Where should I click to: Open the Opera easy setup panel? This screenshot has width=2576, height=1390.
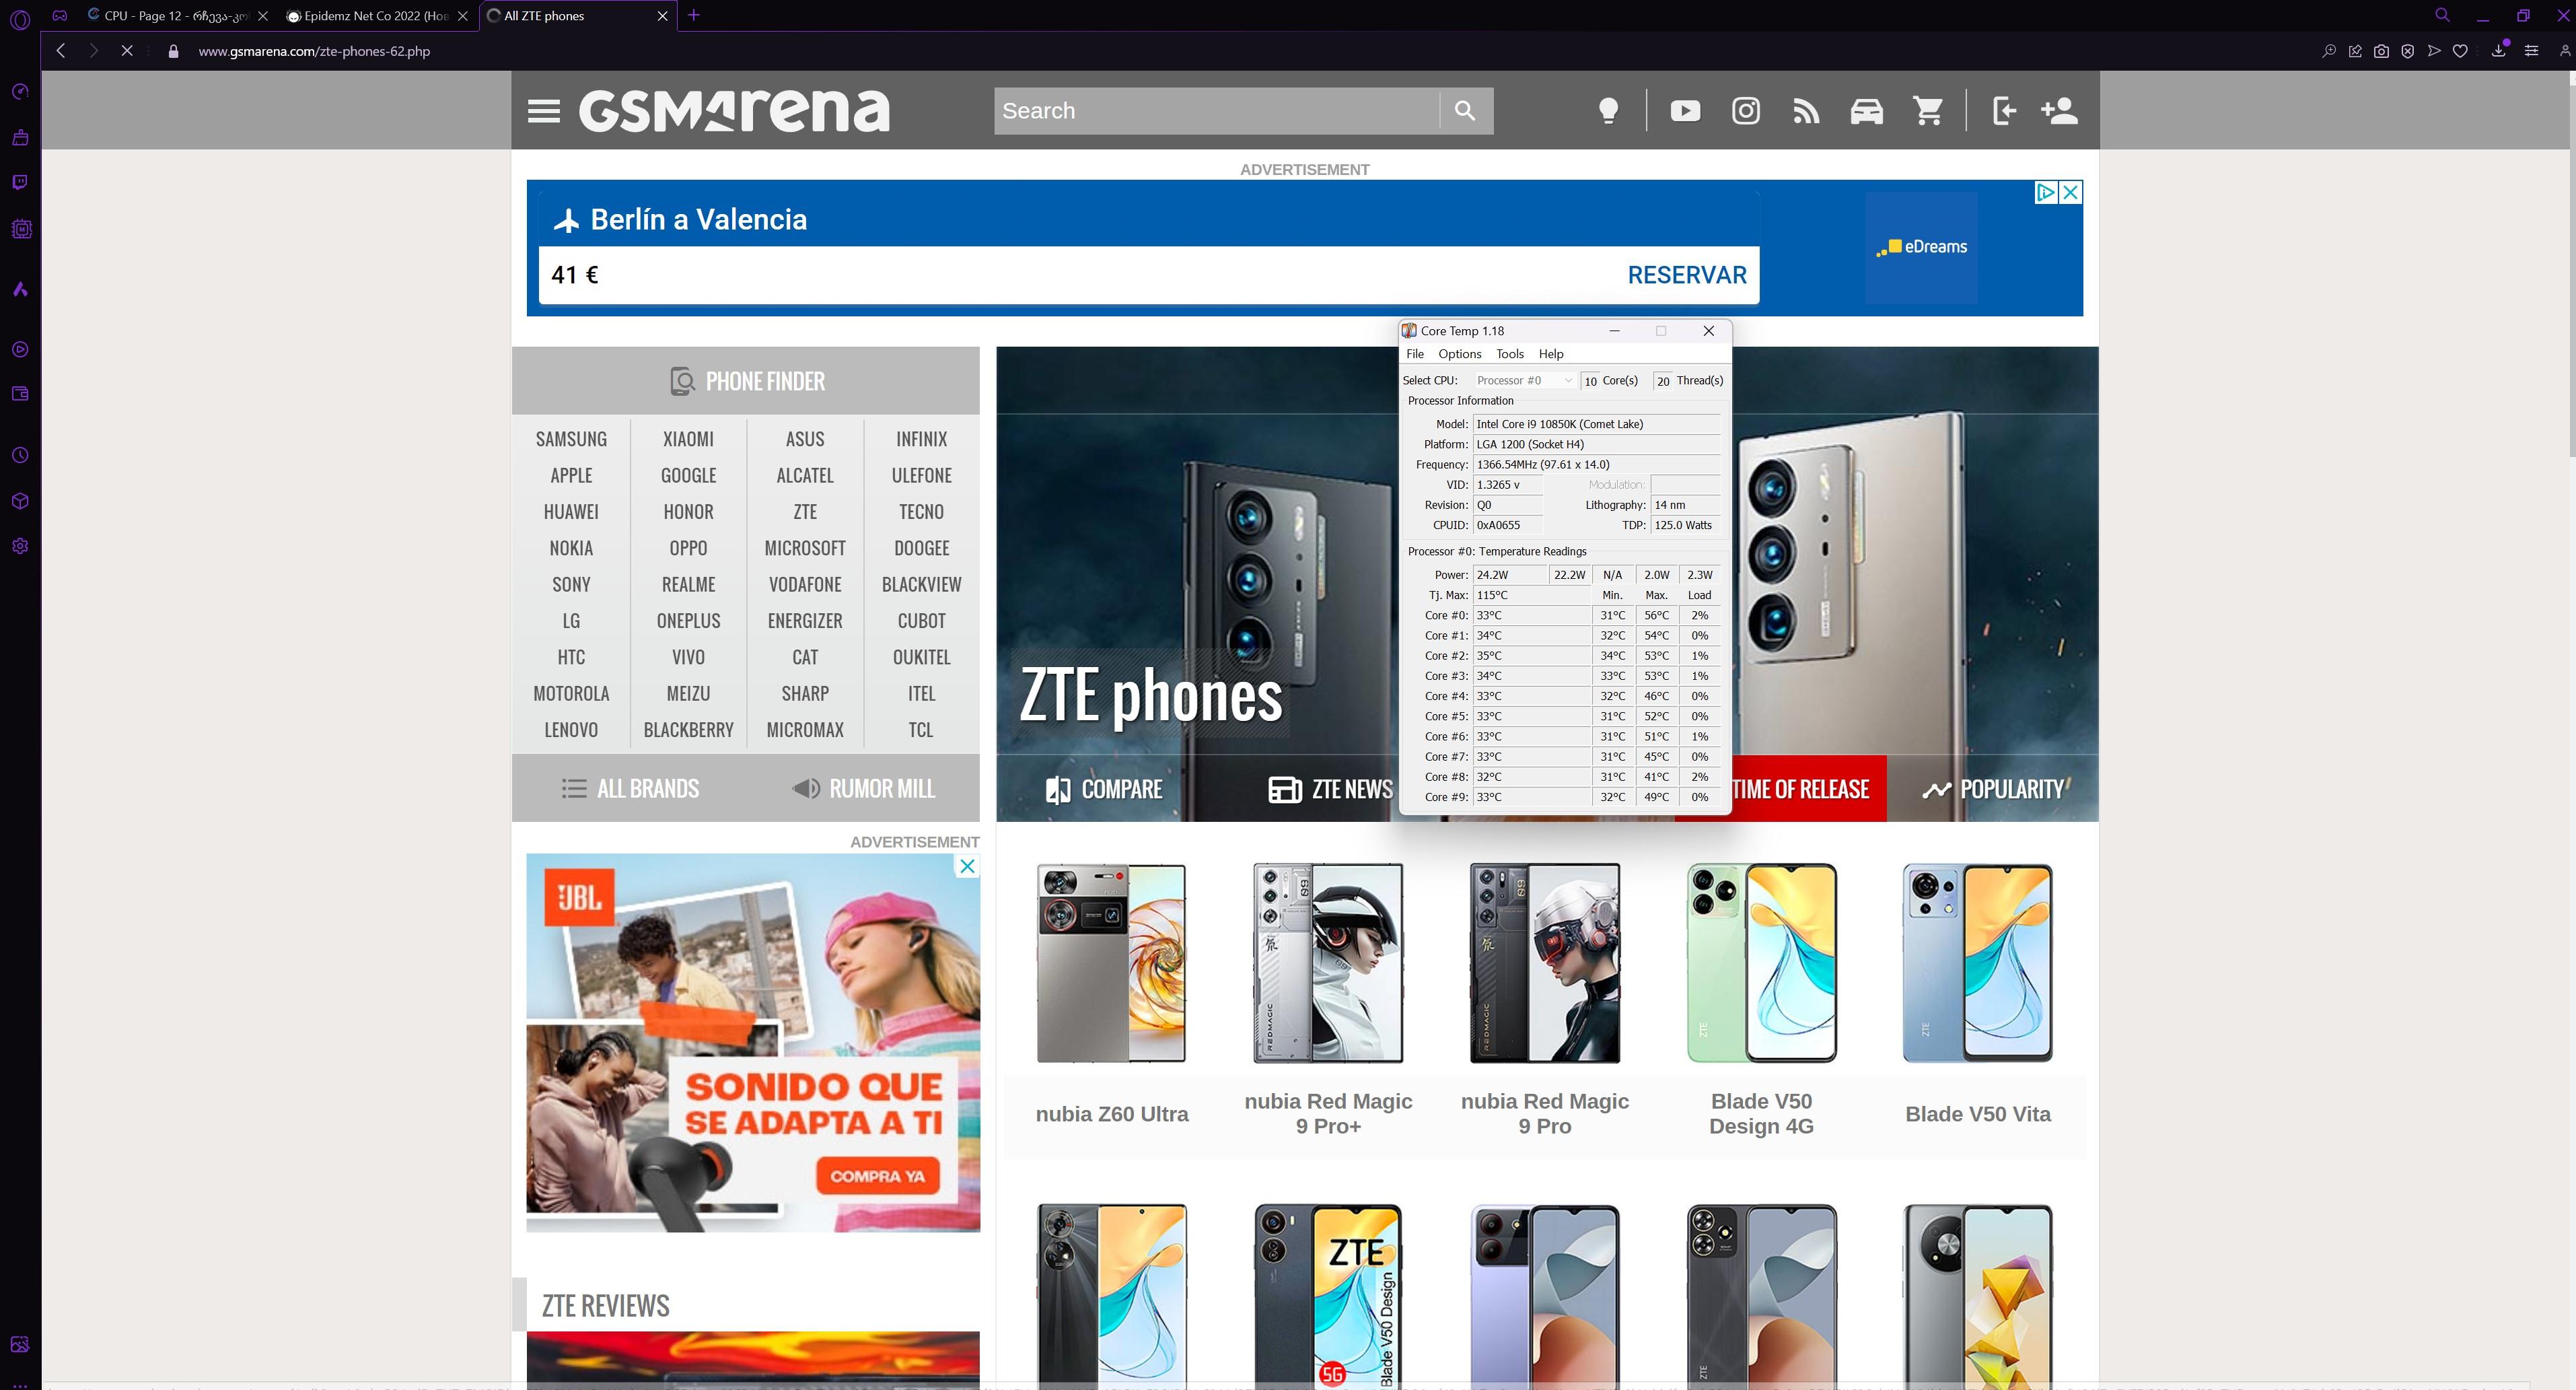click(x=2531, y=51)
